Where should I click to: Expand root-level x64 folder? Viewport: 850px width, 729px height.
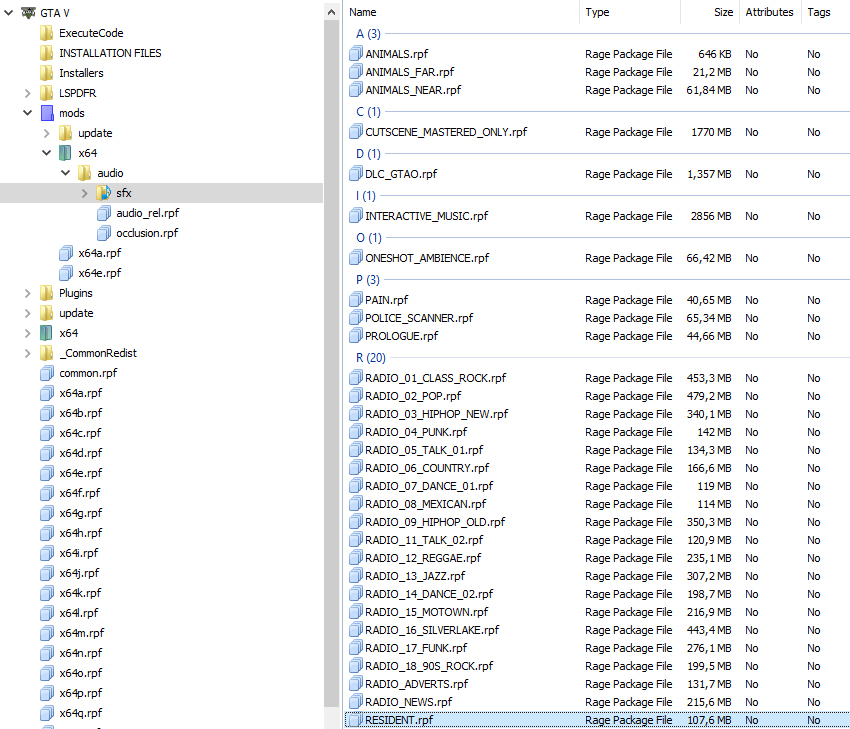coord(28,333)
